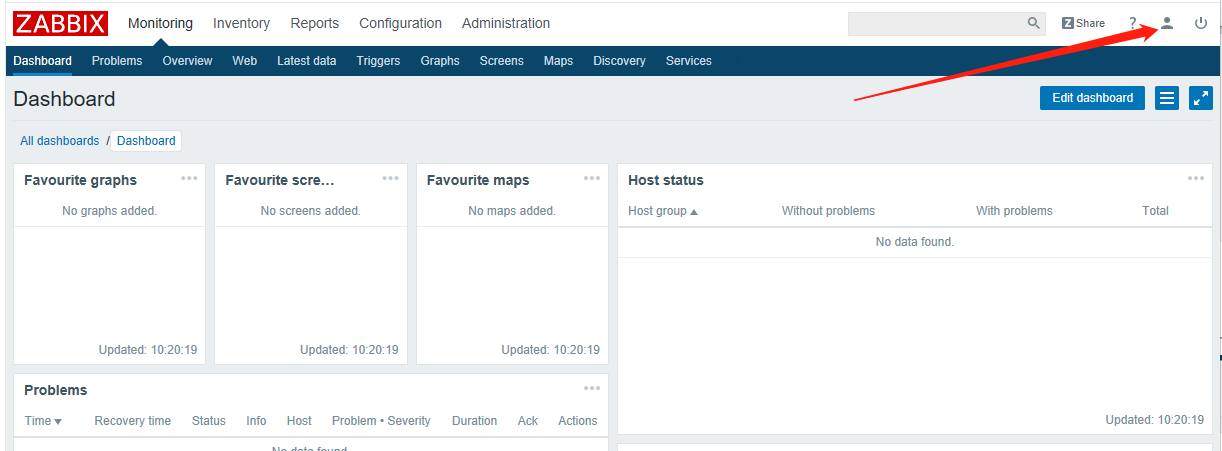Switch to the Latest data tab
The image size is (1222, 451).
(306, 61)
